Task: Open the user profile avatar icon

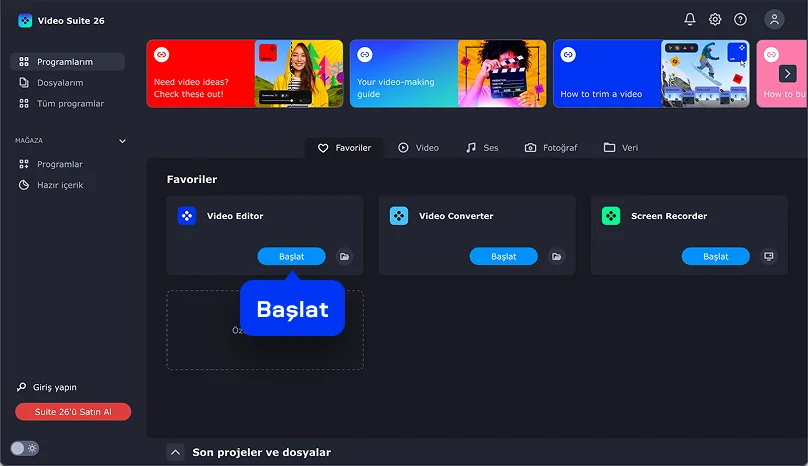Action: (774, 20)
